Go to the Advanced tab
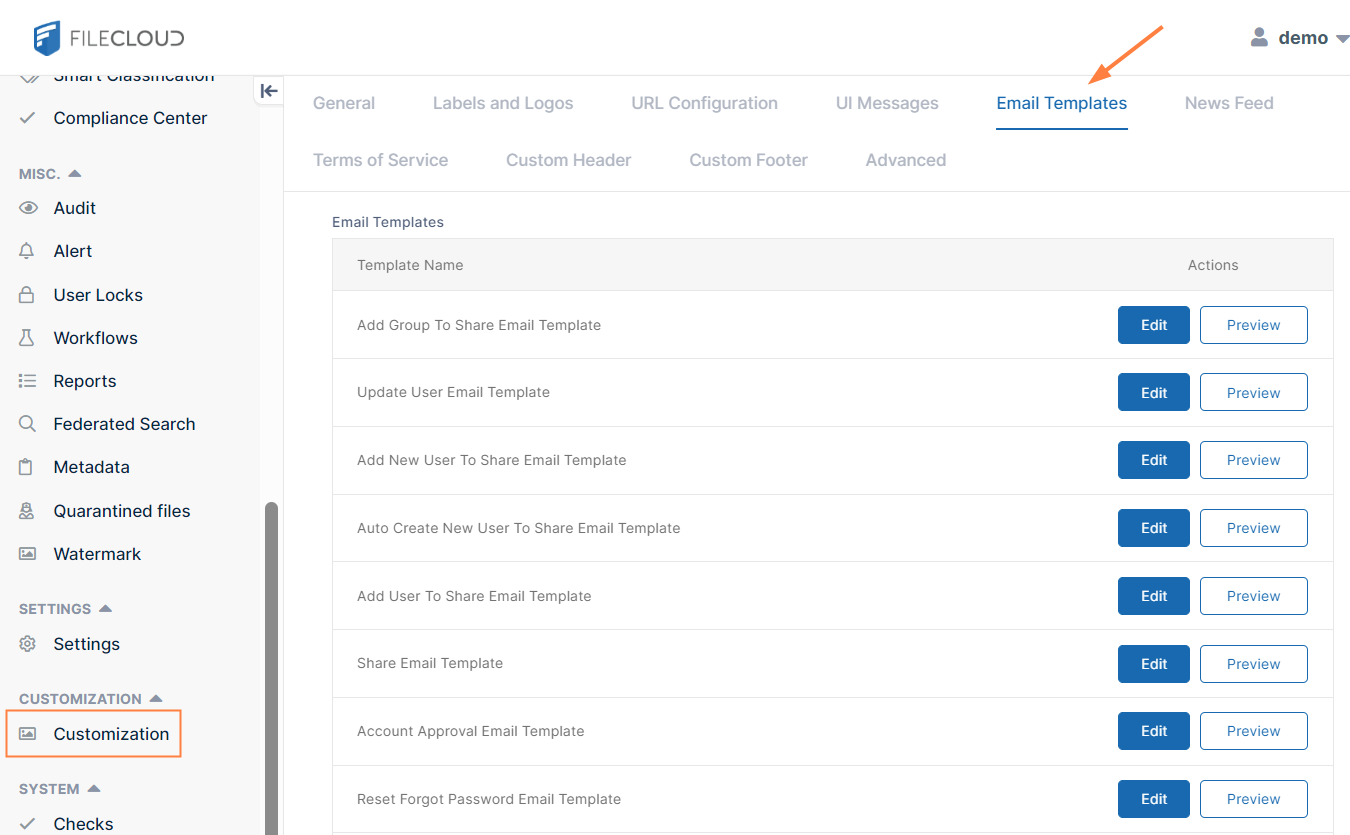 coord(905,160)
